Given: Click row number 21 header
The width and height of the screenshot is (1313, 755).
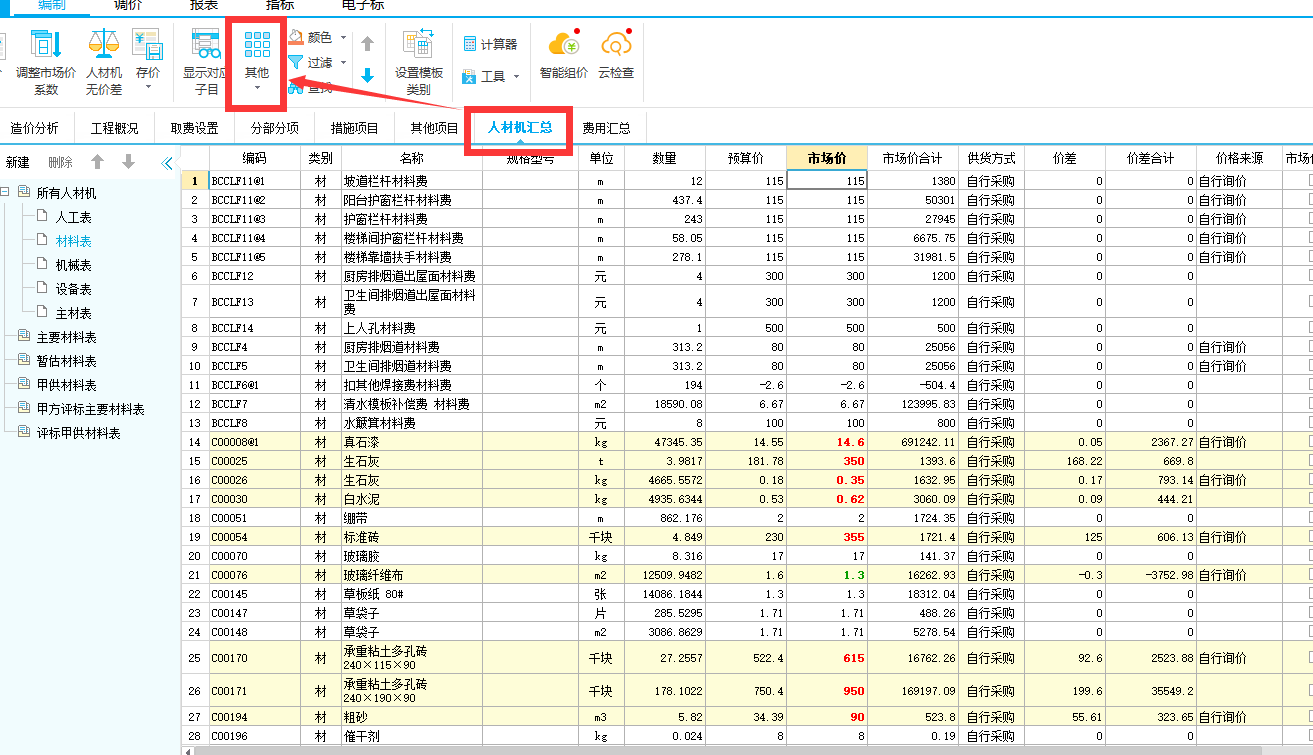Looking at the screenshot, I should click(195, 575).
